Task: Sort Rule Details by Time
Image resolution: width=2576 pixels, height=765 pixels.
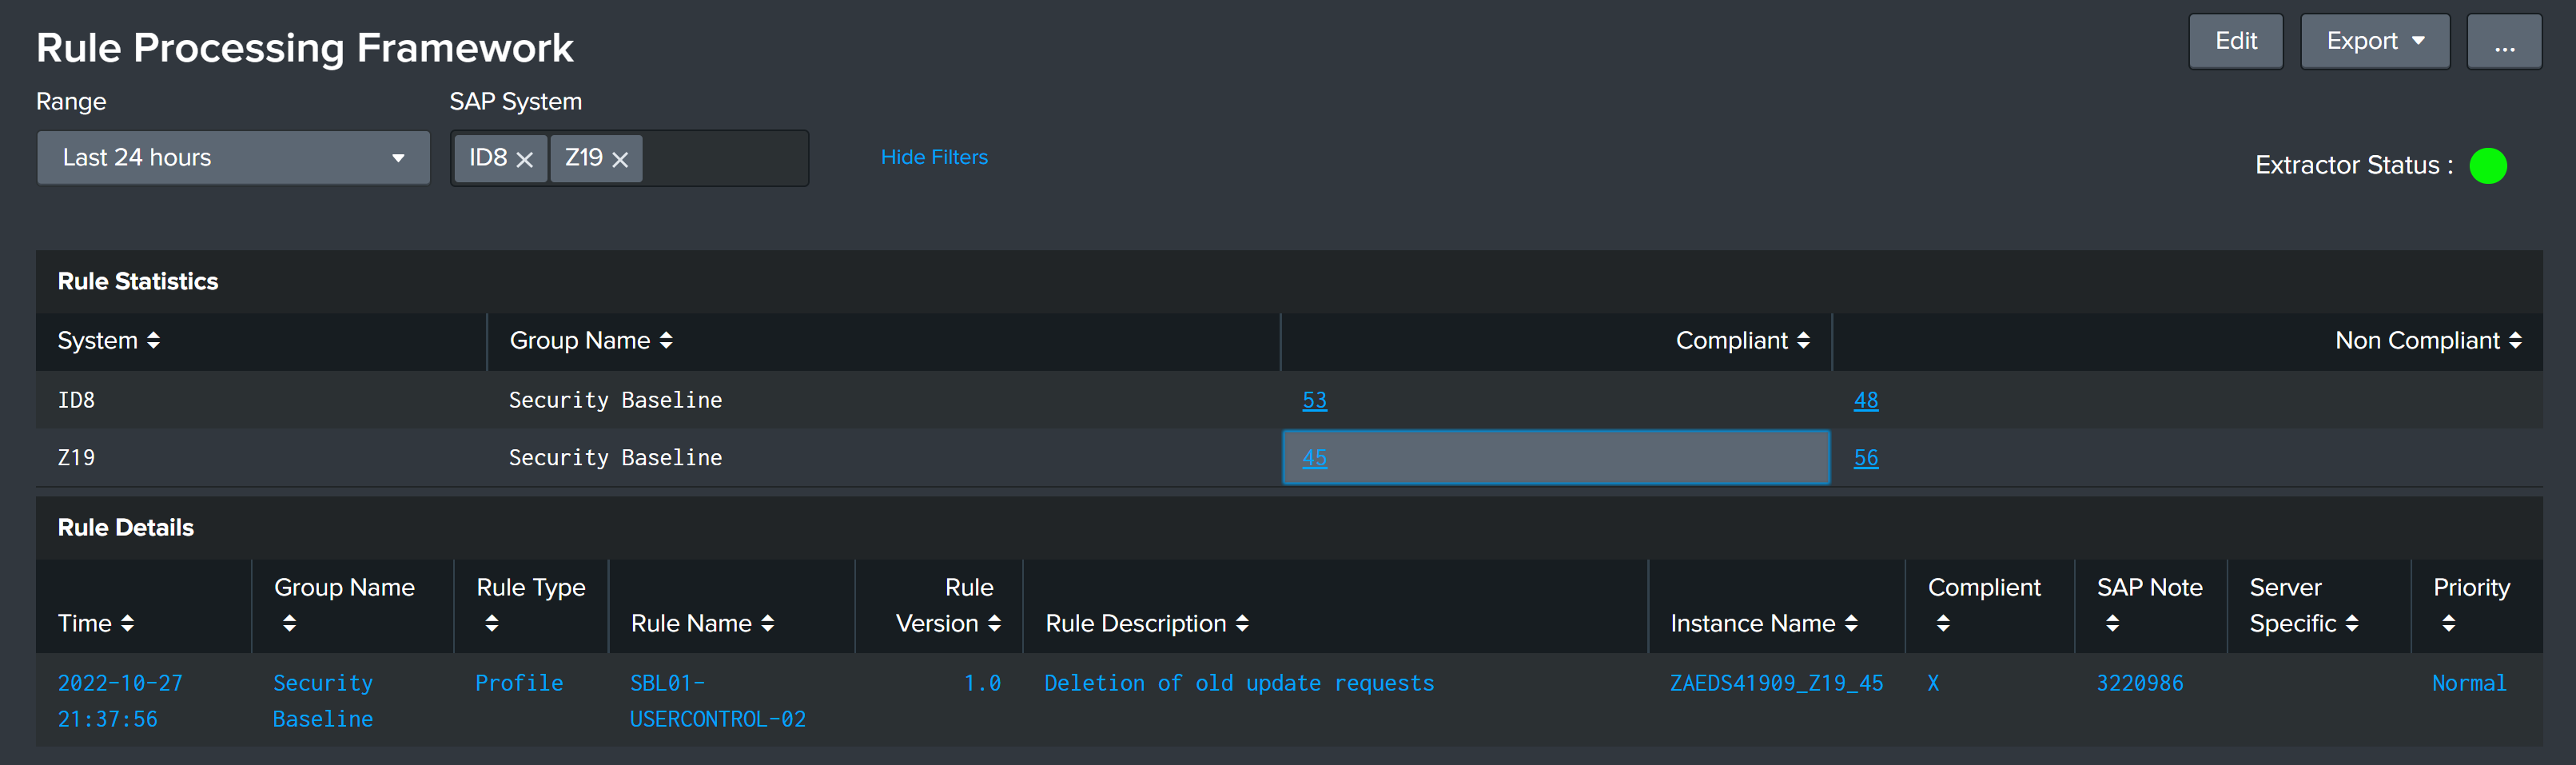Action: point(96,623)
